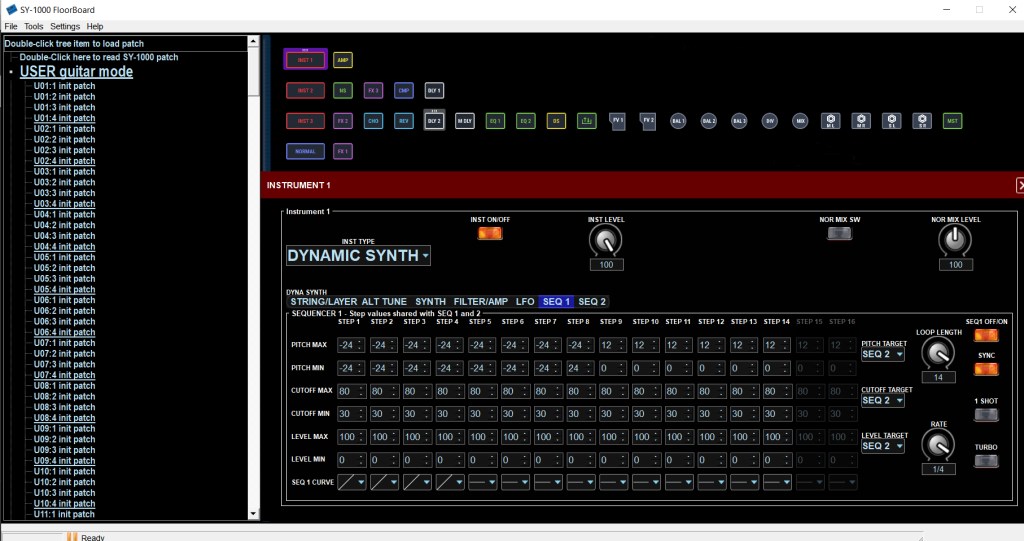Select the CMP compressor block

pos(404,90)
